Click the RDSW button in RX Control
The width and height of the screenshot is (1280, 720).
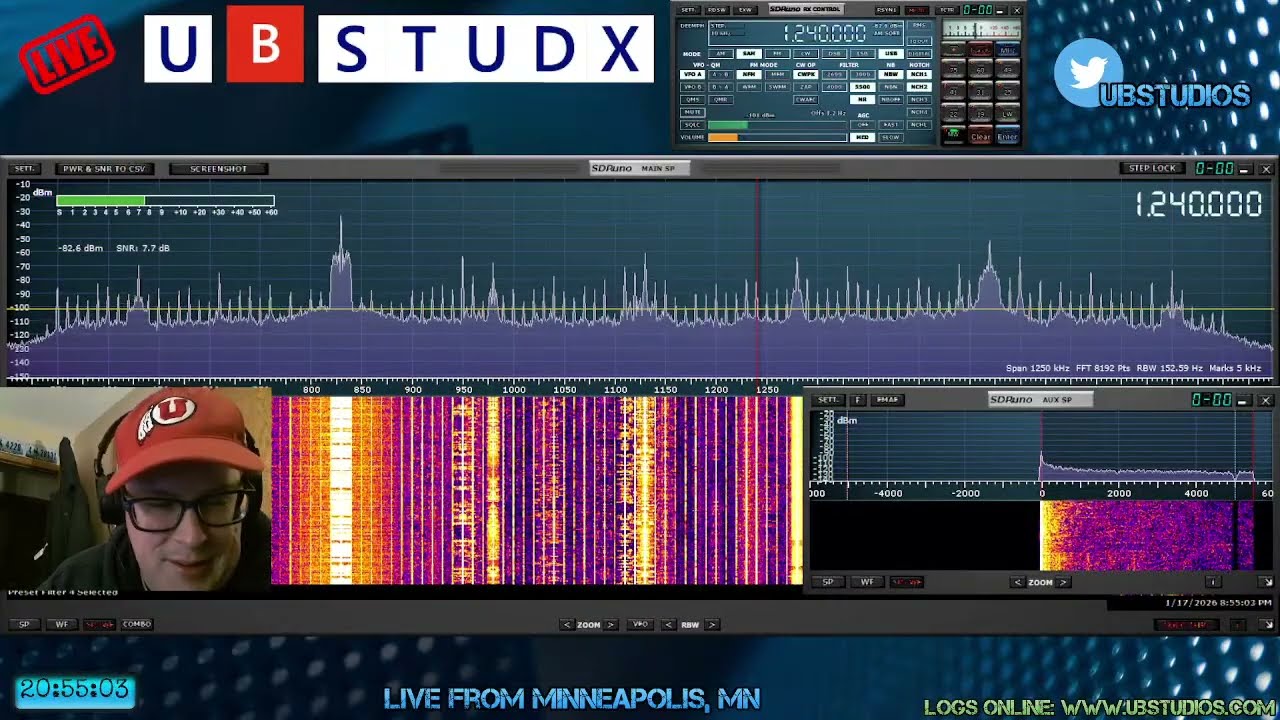pyautogui.click(x=717, y=10)
